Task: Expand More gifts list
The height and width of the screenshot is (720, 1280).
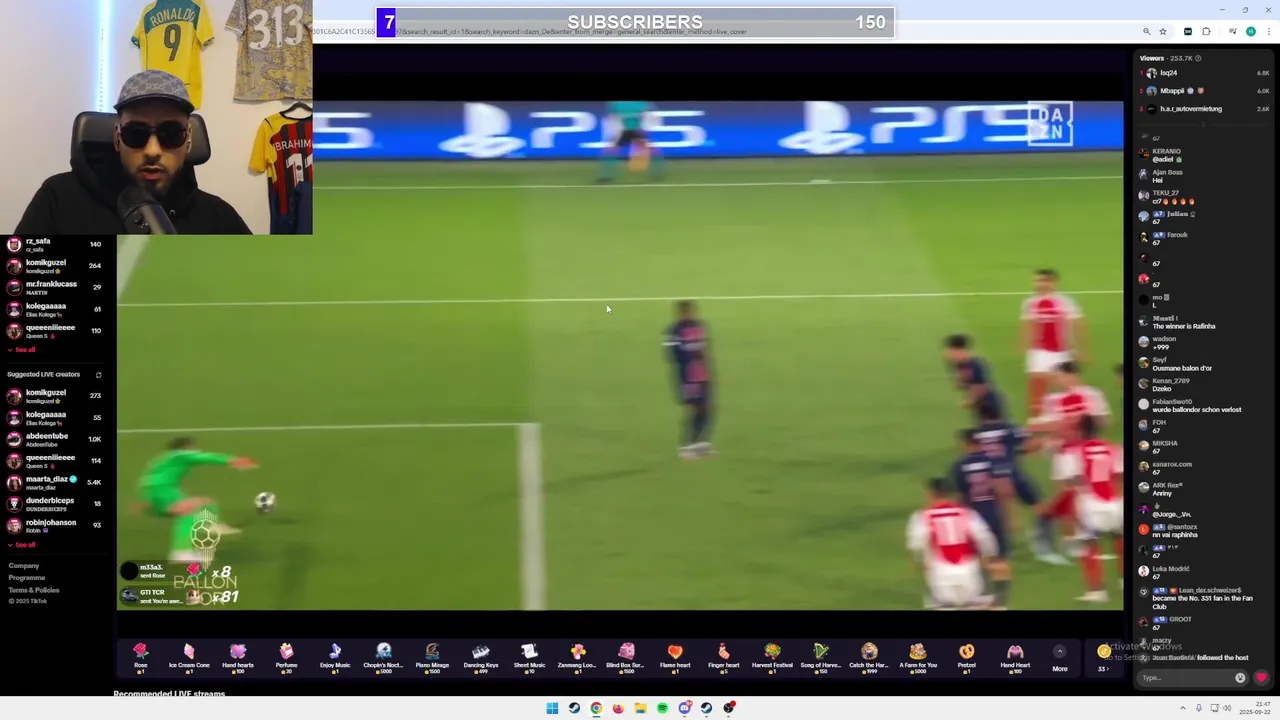Action: 1059,659
